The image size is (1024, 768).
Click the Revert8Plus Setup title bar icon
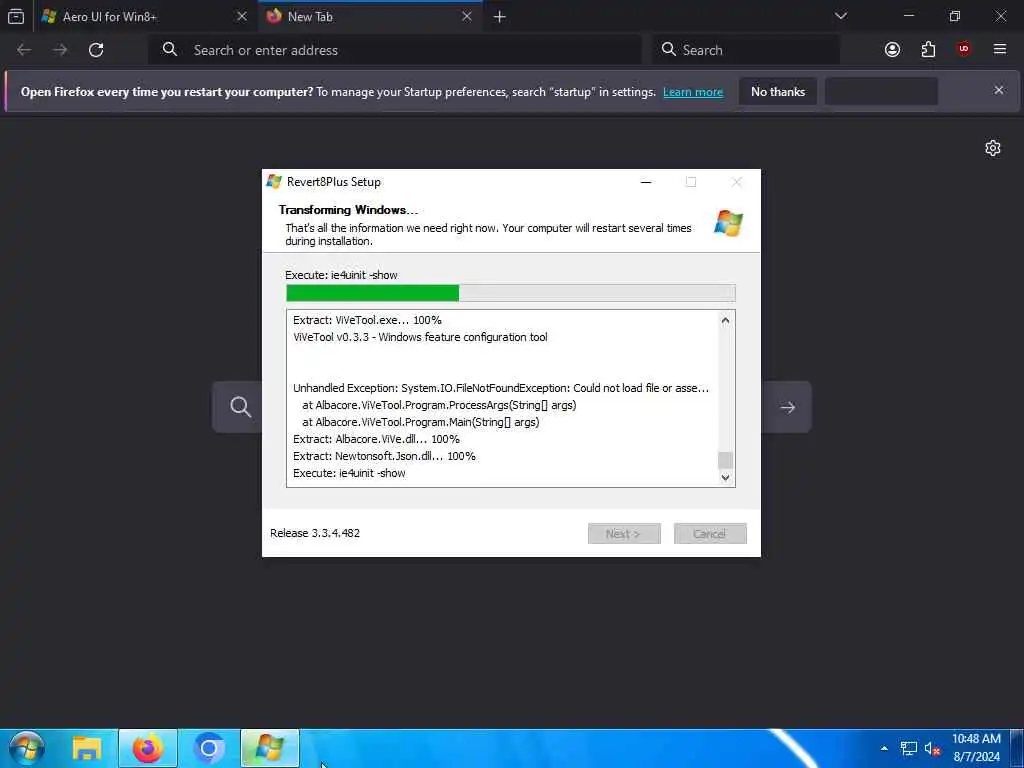tap(274, 182)
